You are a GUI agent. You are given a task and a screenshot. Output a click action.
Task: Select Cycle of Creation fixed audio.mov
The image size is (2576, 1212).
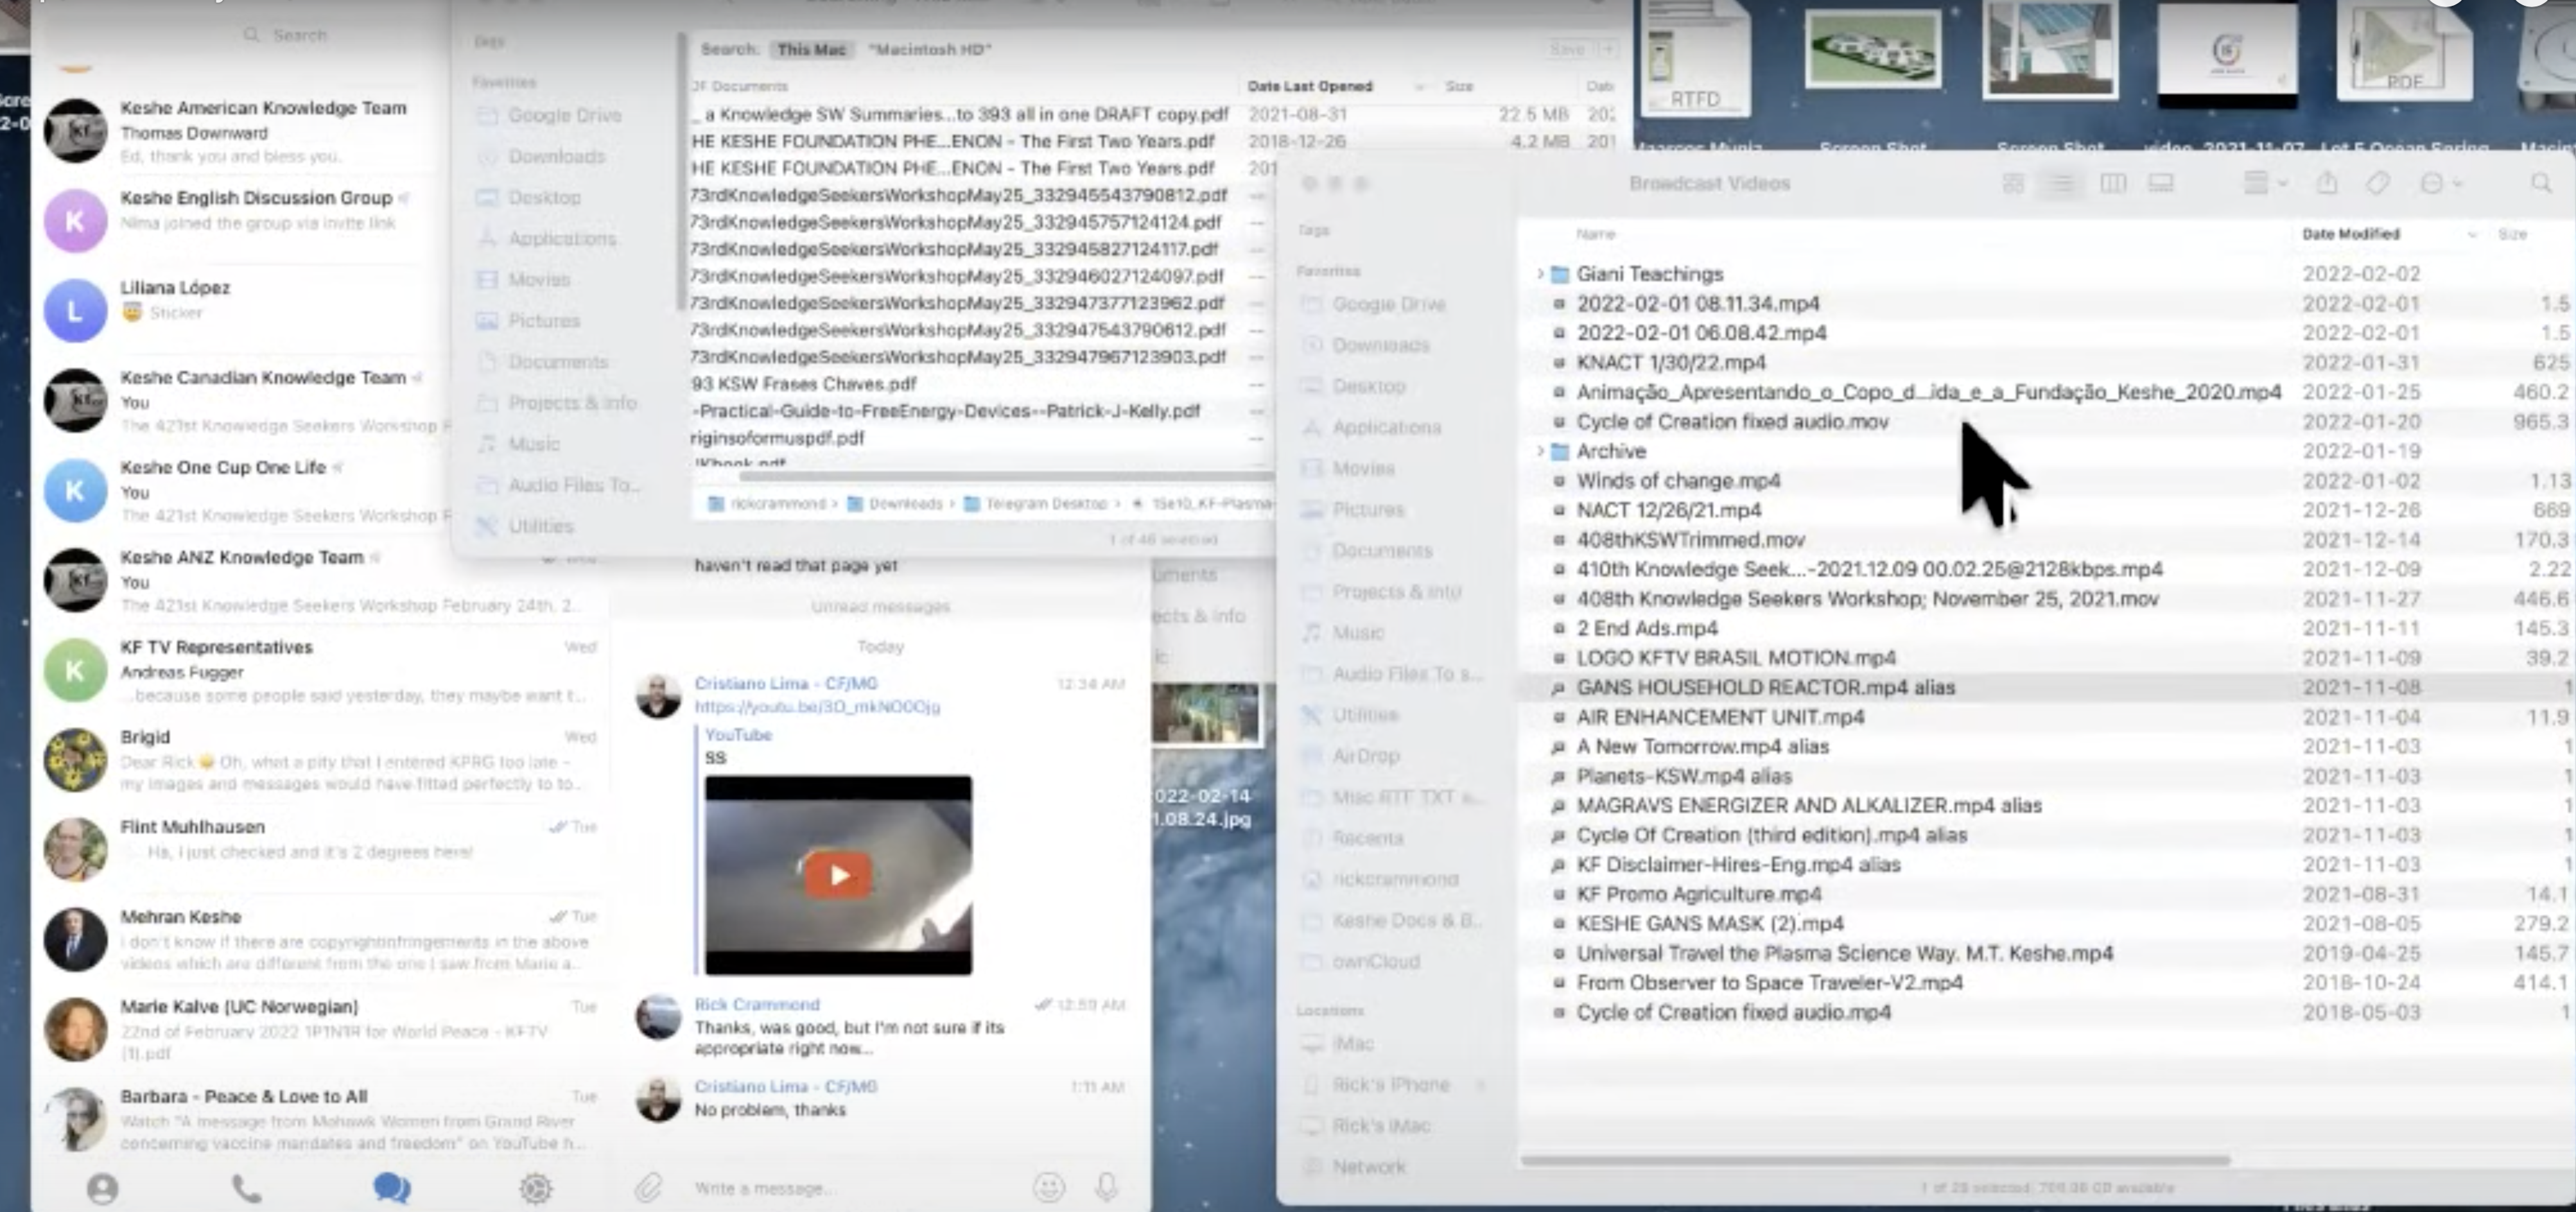click(x=1732, y=422)
